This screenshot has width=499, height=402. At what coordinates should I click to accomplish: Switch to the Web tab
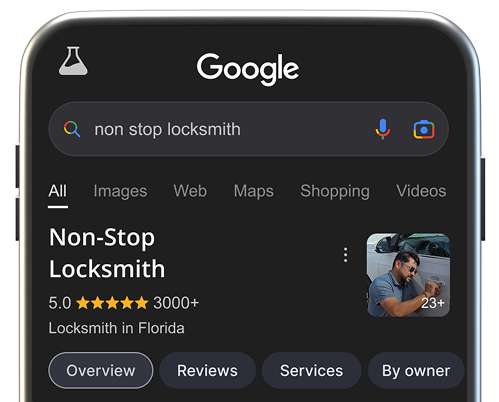190,191
